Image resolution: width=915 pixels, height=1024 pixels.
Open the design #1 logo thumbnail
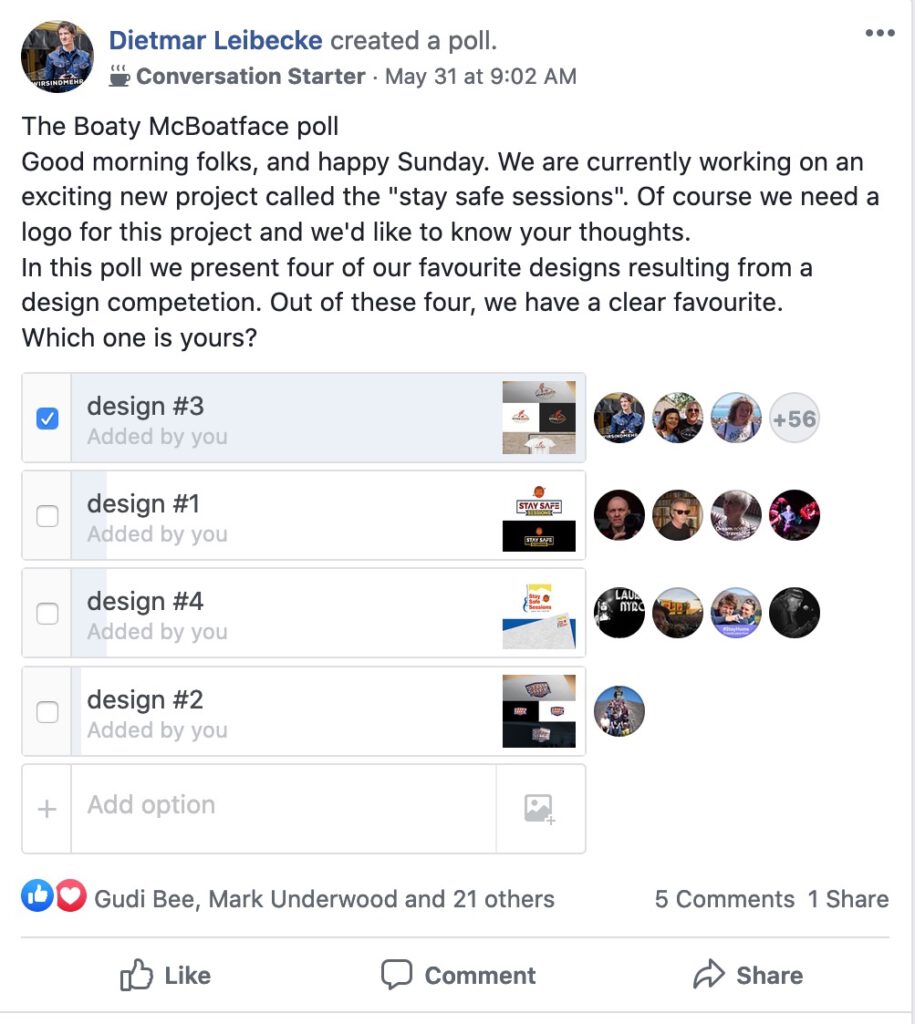click(x=539, y=516)
